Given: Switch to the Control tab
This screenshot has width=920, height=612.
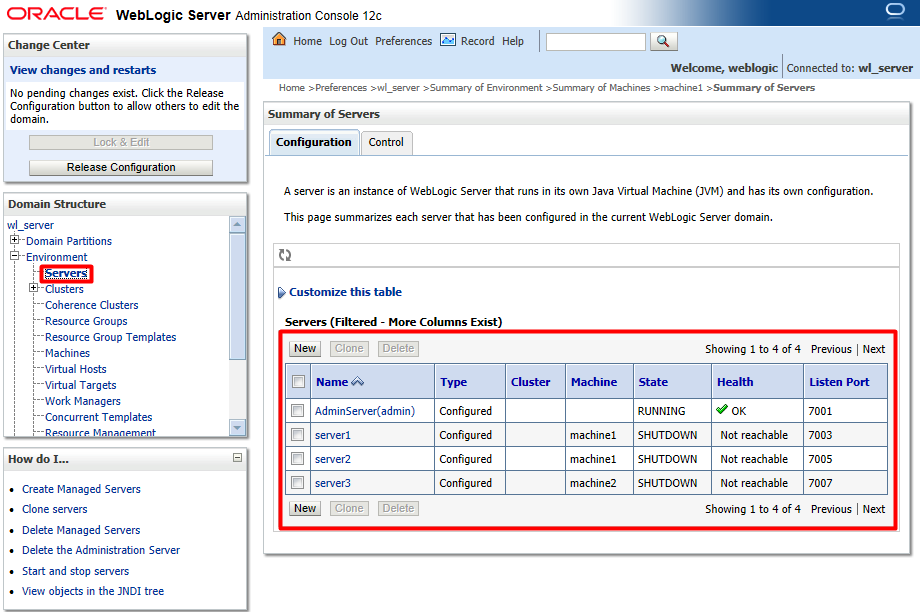Looking at the screenshot, I should [386, 143].
